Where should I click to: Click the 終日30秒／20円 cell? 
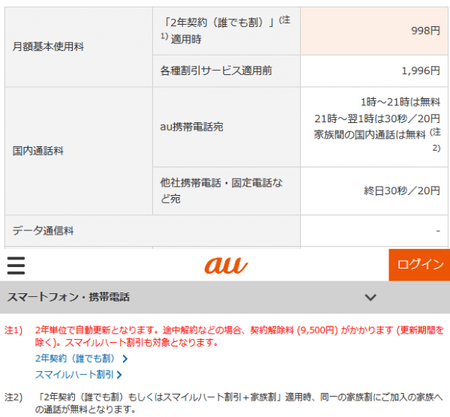pos(374,191)
